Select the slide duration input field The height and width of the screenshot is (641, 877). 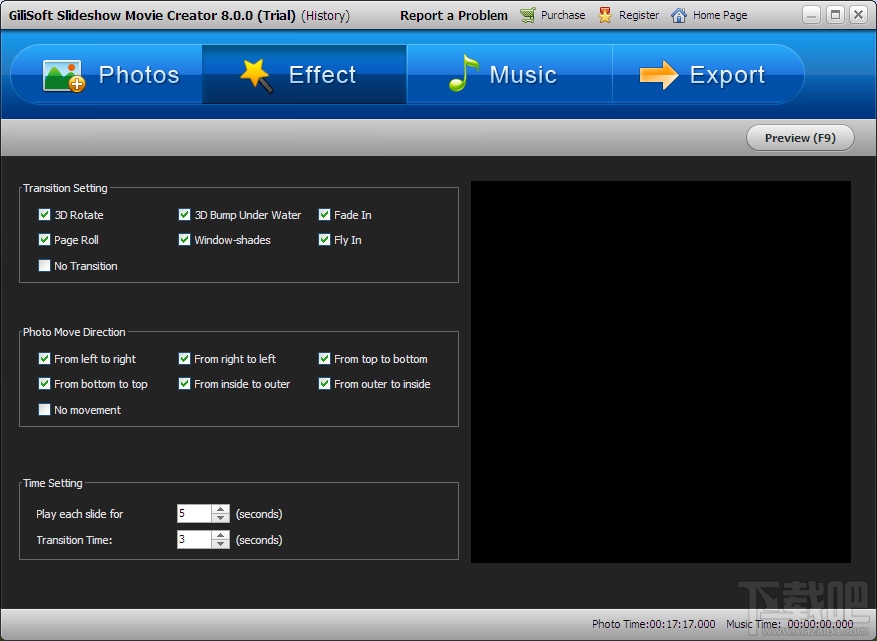[192, 513]
